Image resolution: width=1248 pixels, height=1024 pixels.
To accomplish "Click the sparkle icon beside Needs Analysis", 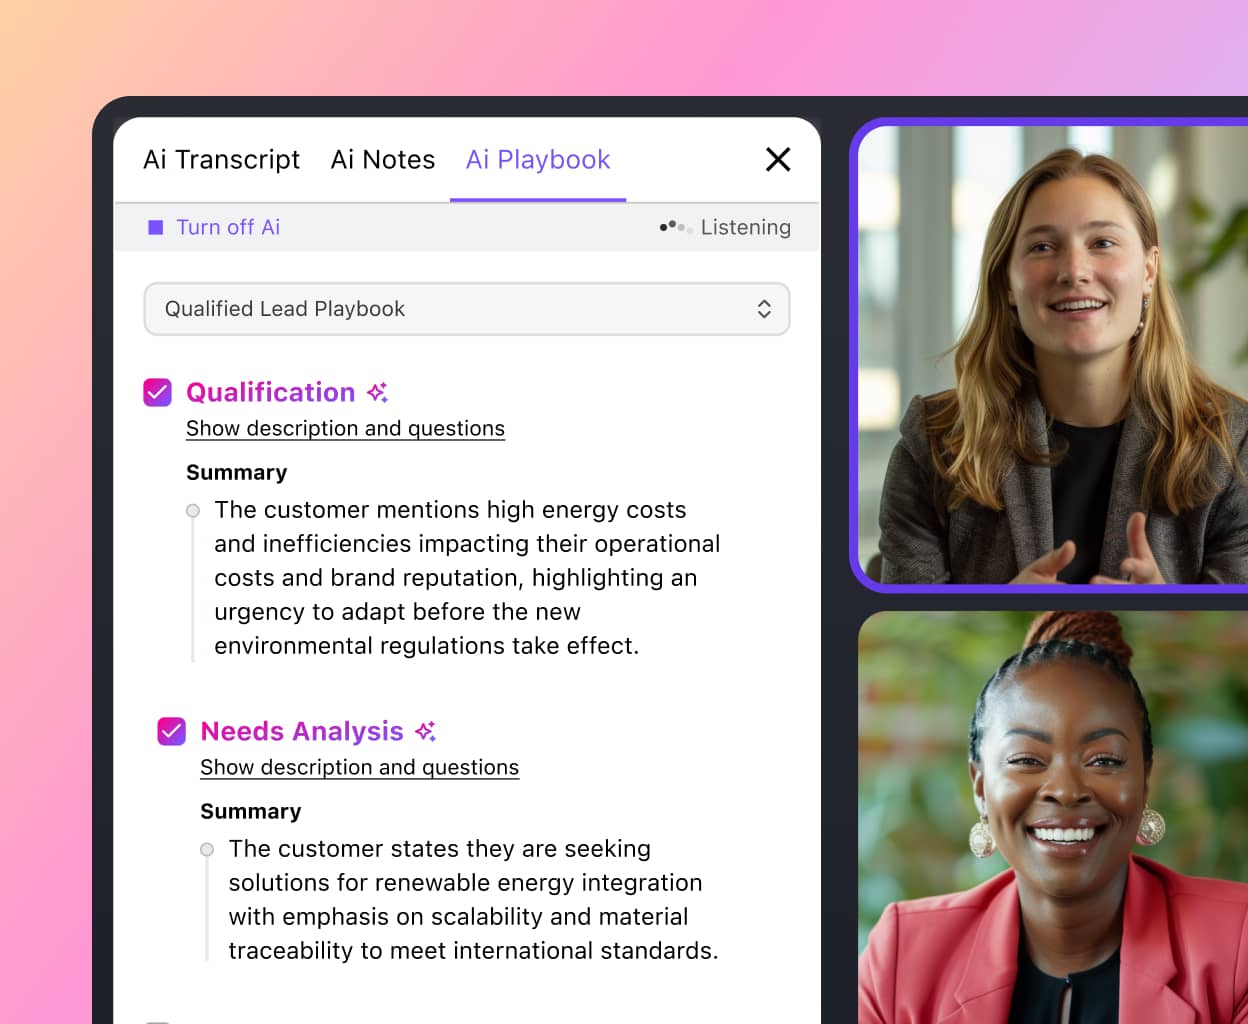I will click(426, 732).
